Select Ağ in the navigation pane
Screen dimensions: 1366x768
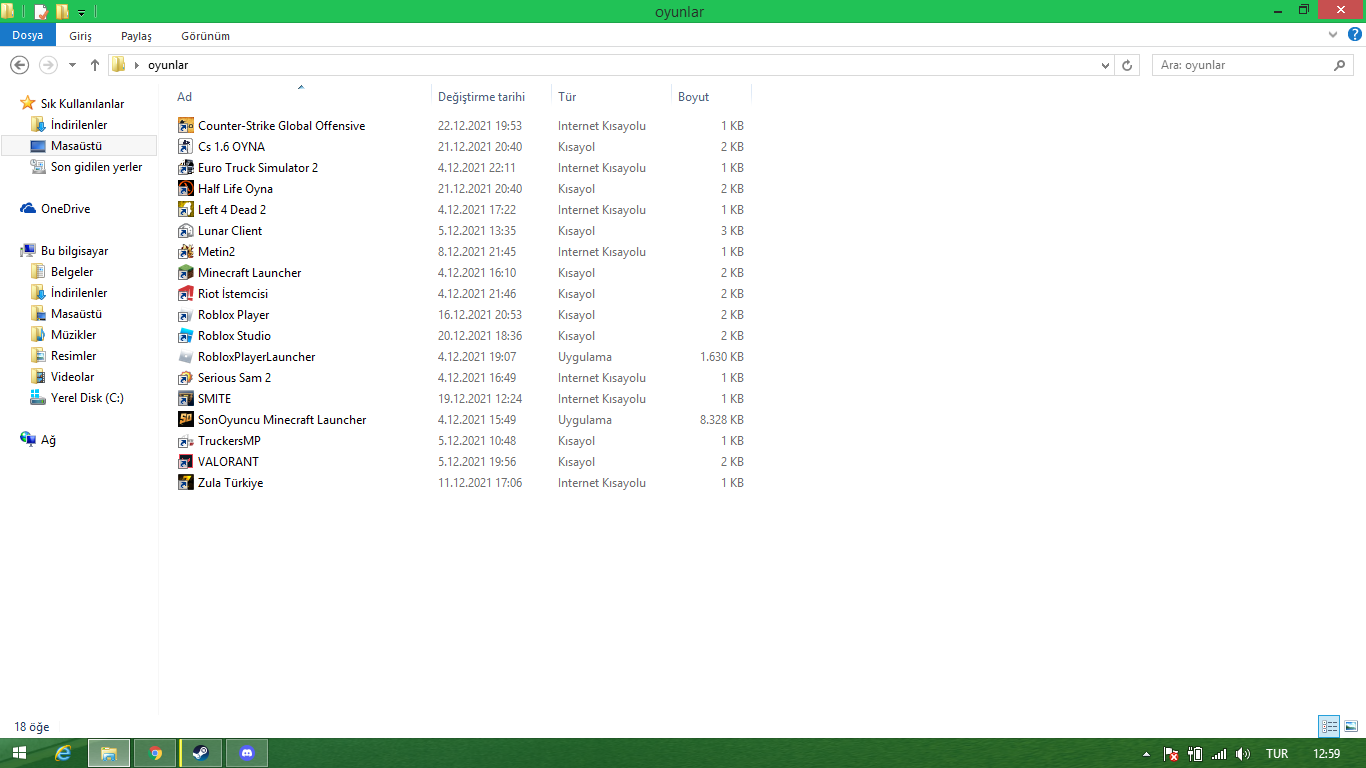(x=48, y=440)
